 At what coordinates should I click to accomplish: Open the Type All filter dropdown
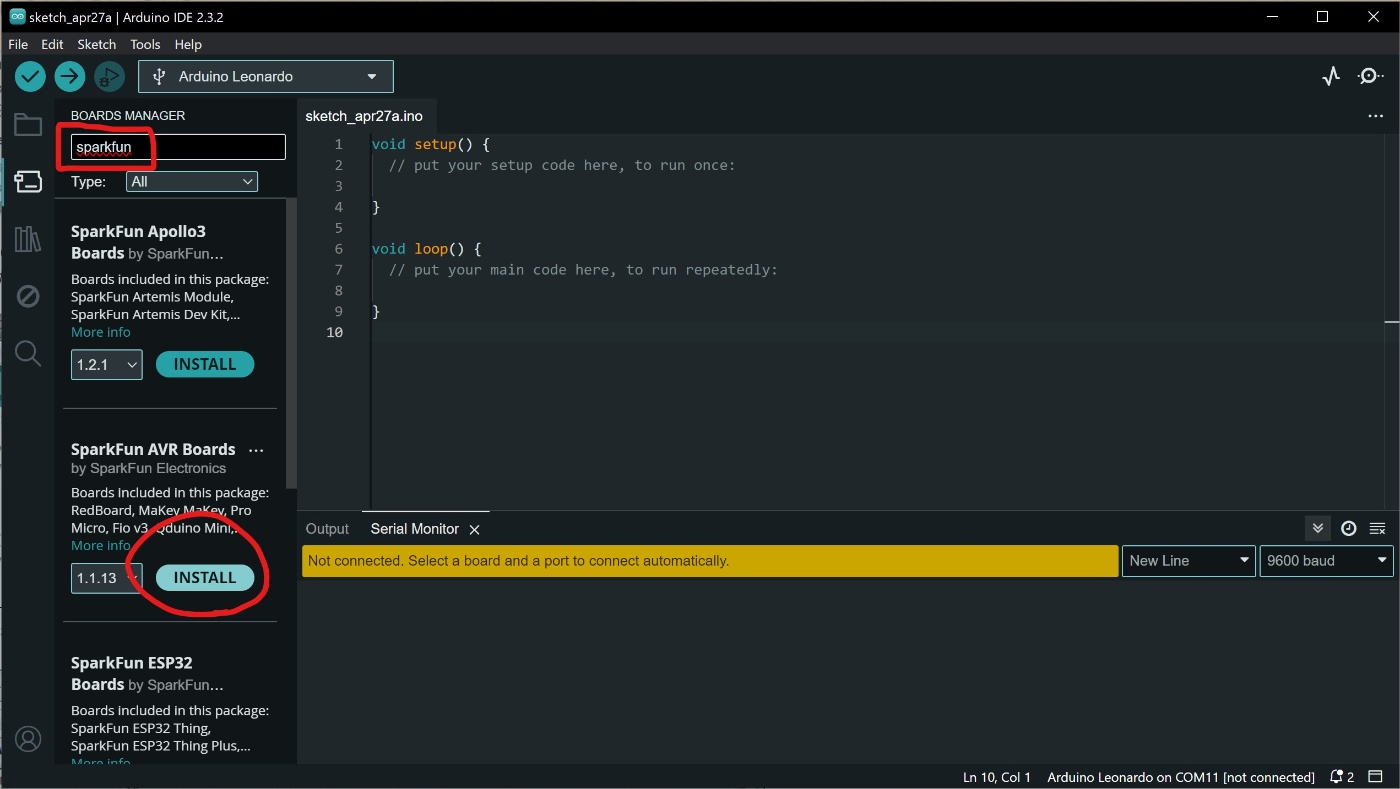(192, 181)
